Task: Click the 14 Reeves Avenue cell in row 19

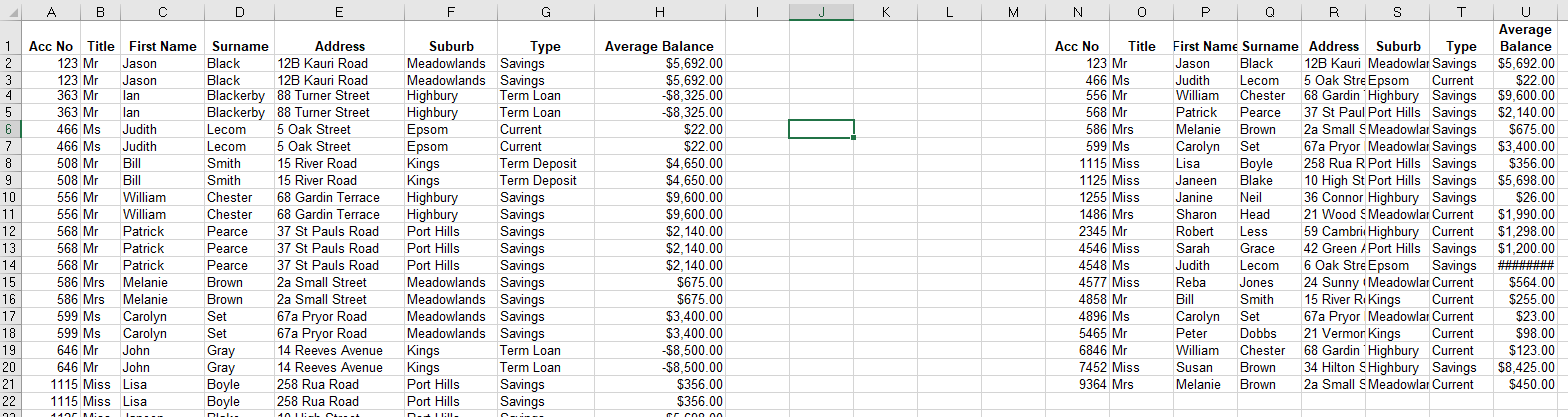Action: [339, 350]
